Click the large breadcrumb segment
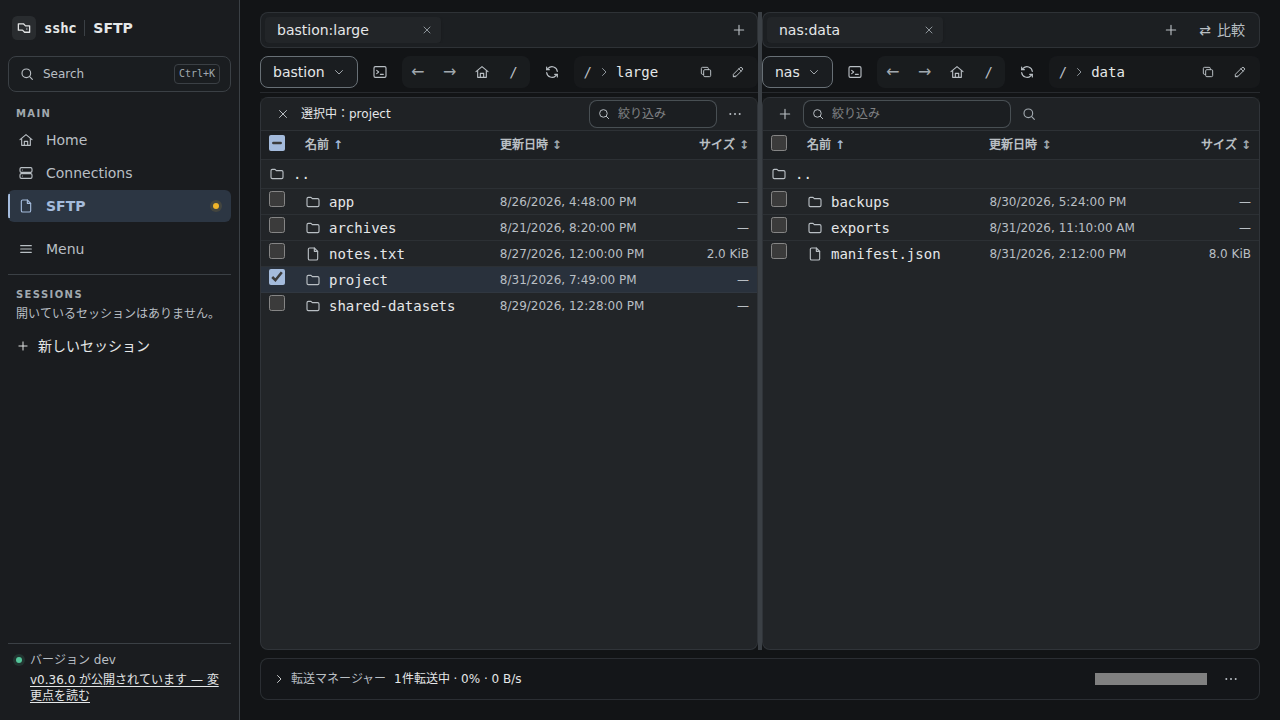This screenshot has width=1280, height=720. 637,72
